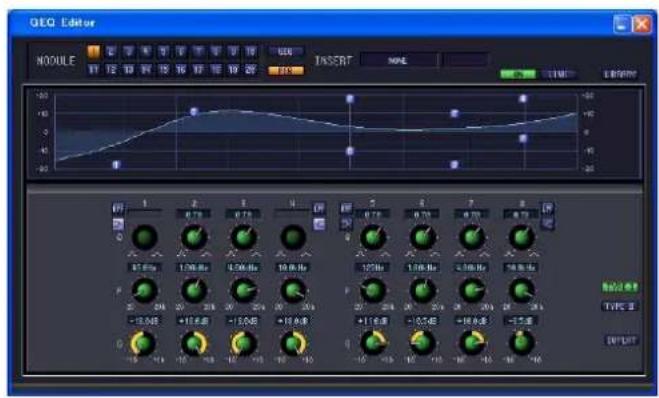Click band 7 Q knob
Screen dimensions: 659x398
[x=472, y=237]
